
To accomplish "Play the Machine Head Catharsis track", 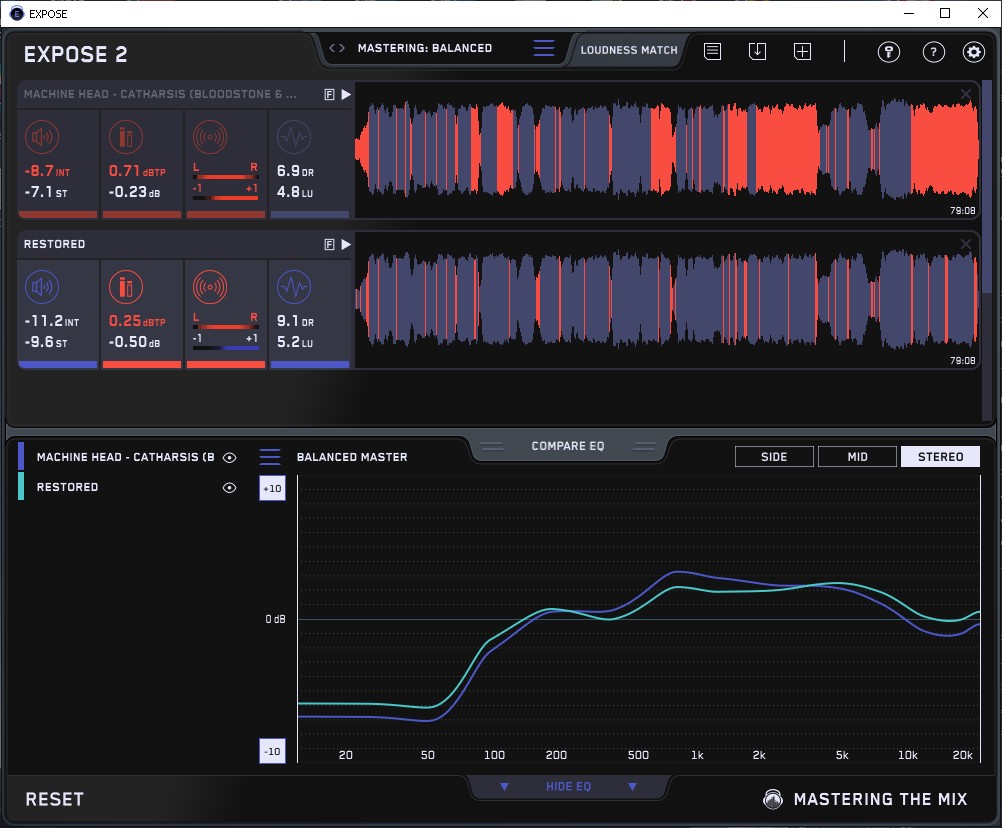I will (x=346, y=94).
